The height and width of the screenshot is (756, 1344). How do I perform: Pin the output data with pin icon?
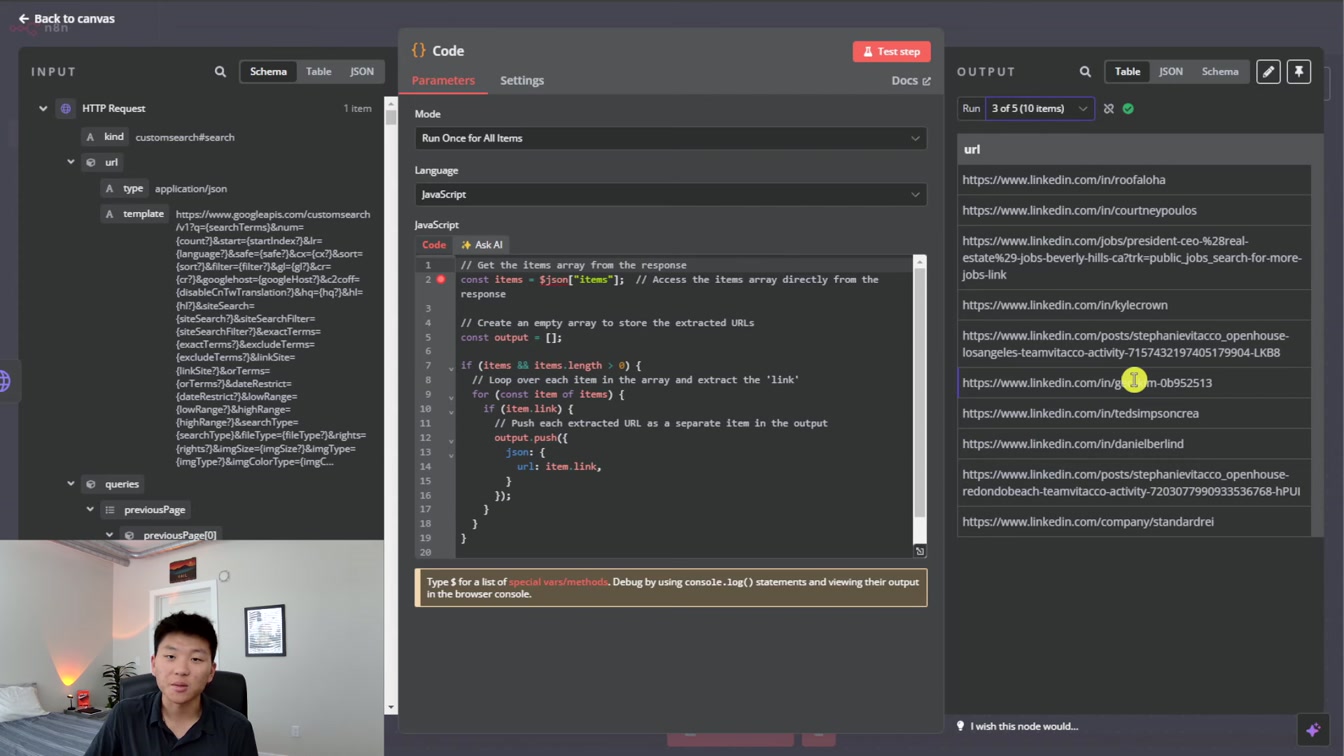[x=1299, y=72]
